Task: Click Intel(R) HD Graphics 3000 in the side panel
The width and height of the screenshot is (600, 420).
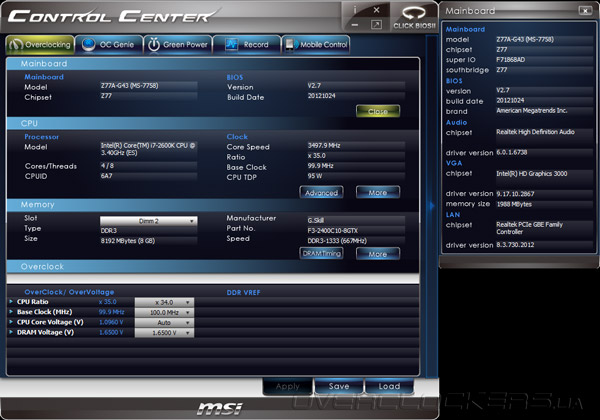Action: pyautogui.click(x=544, y=174)
